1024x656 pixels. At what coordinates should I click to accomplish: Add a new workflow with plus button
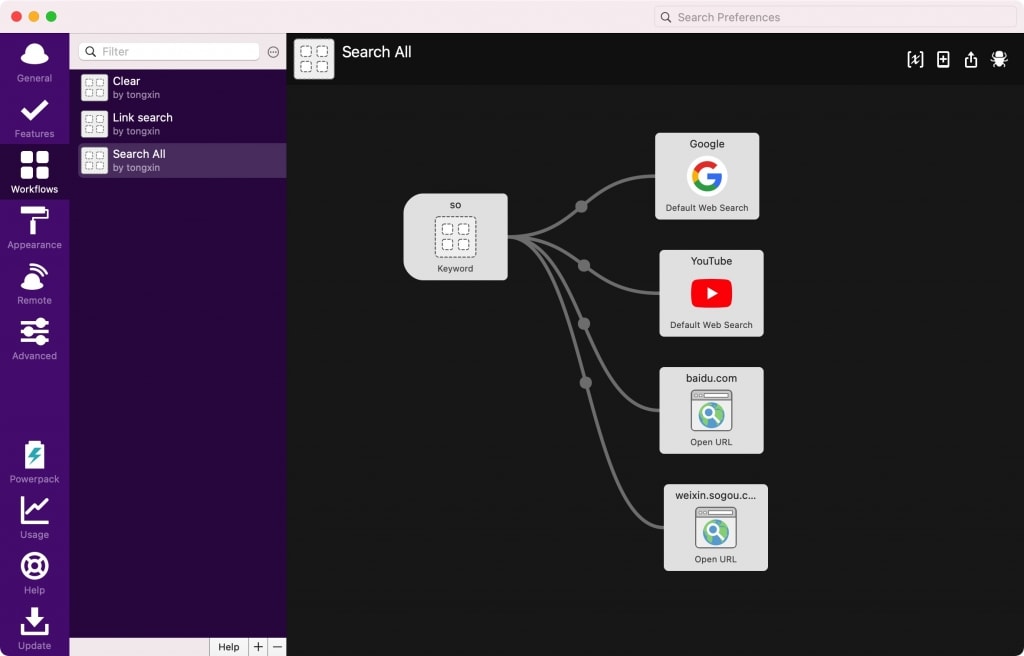[258, 647]
